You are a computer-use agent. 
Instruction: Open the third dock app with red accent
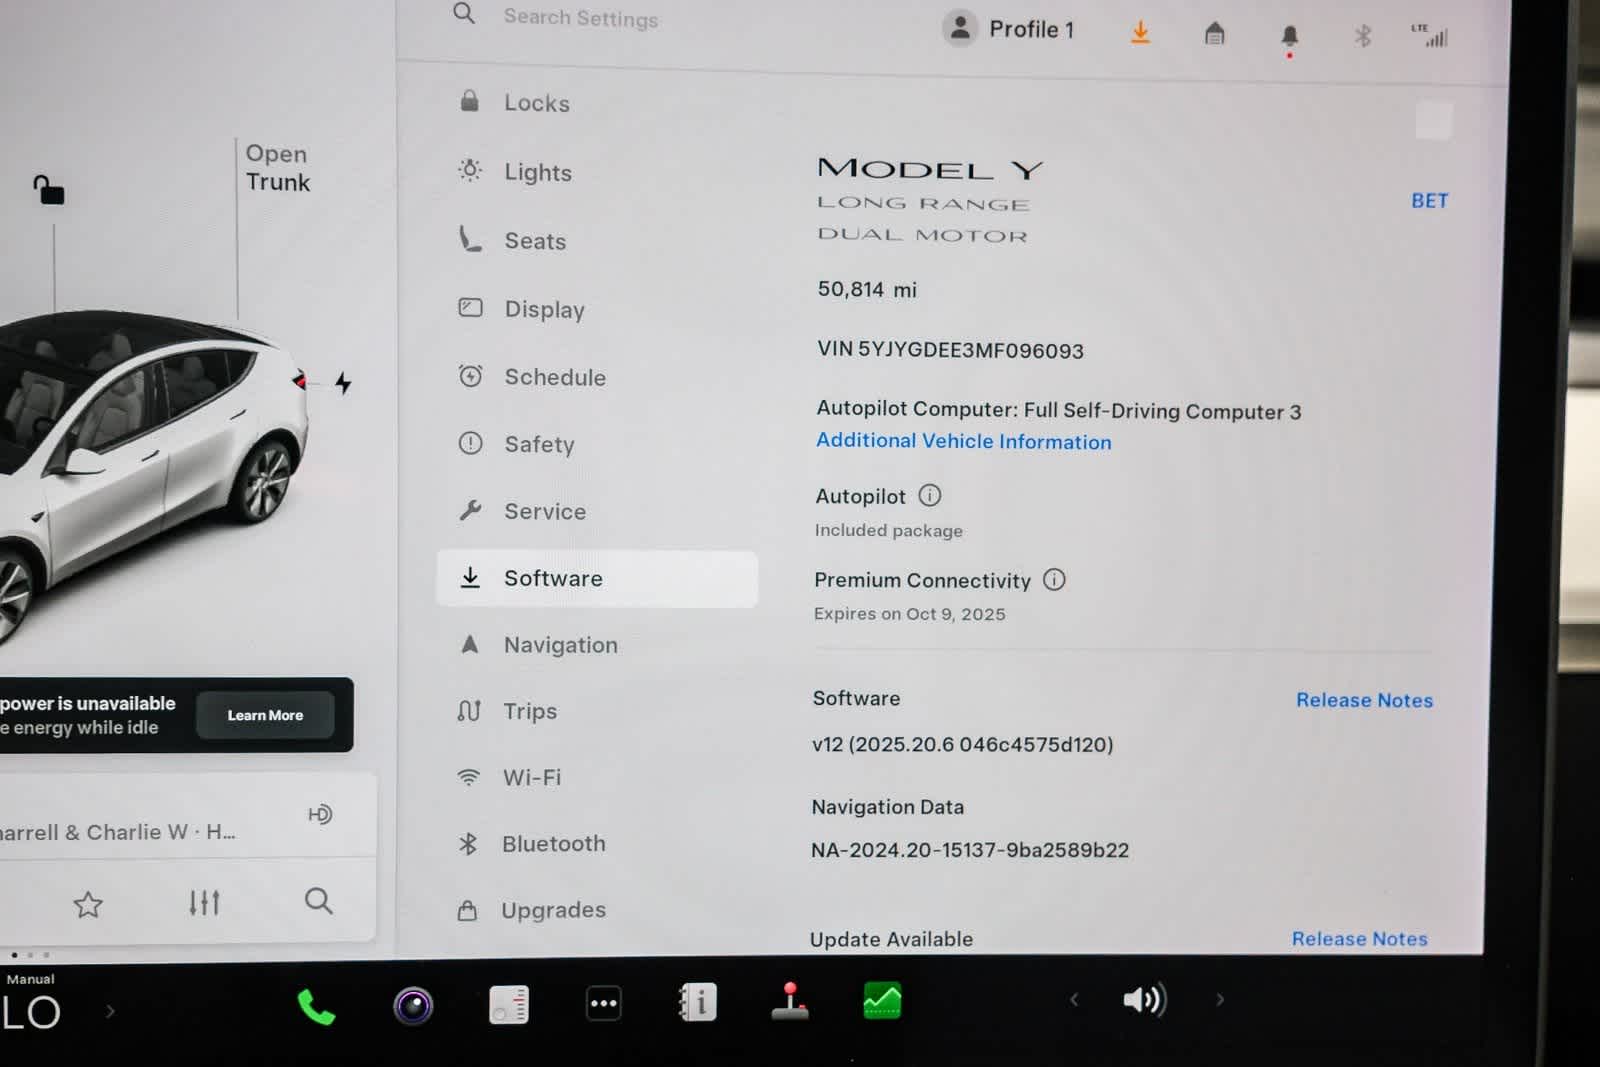pyautogui.click(x=509, y=1005)
